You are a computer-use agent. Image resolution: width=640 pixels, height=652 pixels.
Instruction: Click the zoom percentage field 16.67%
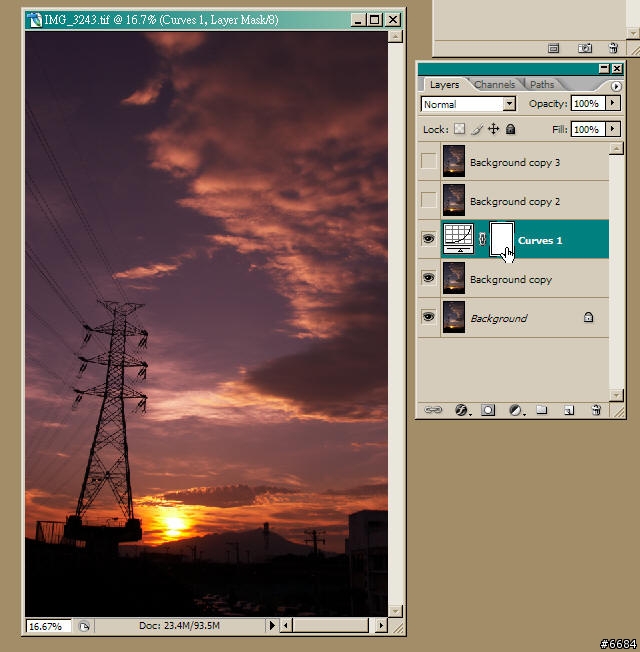click(x=49, y=626)
